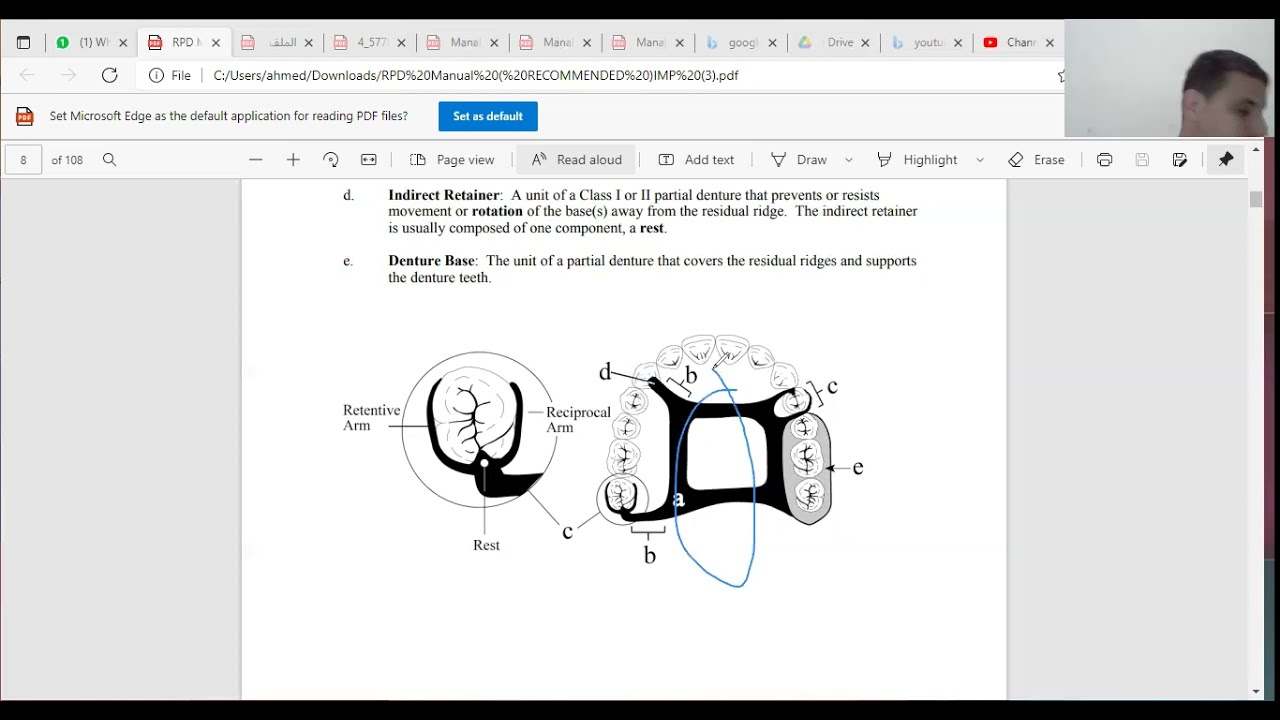
Task: Expand the Draw tool options arrow
Action: [x=849, y=160]
